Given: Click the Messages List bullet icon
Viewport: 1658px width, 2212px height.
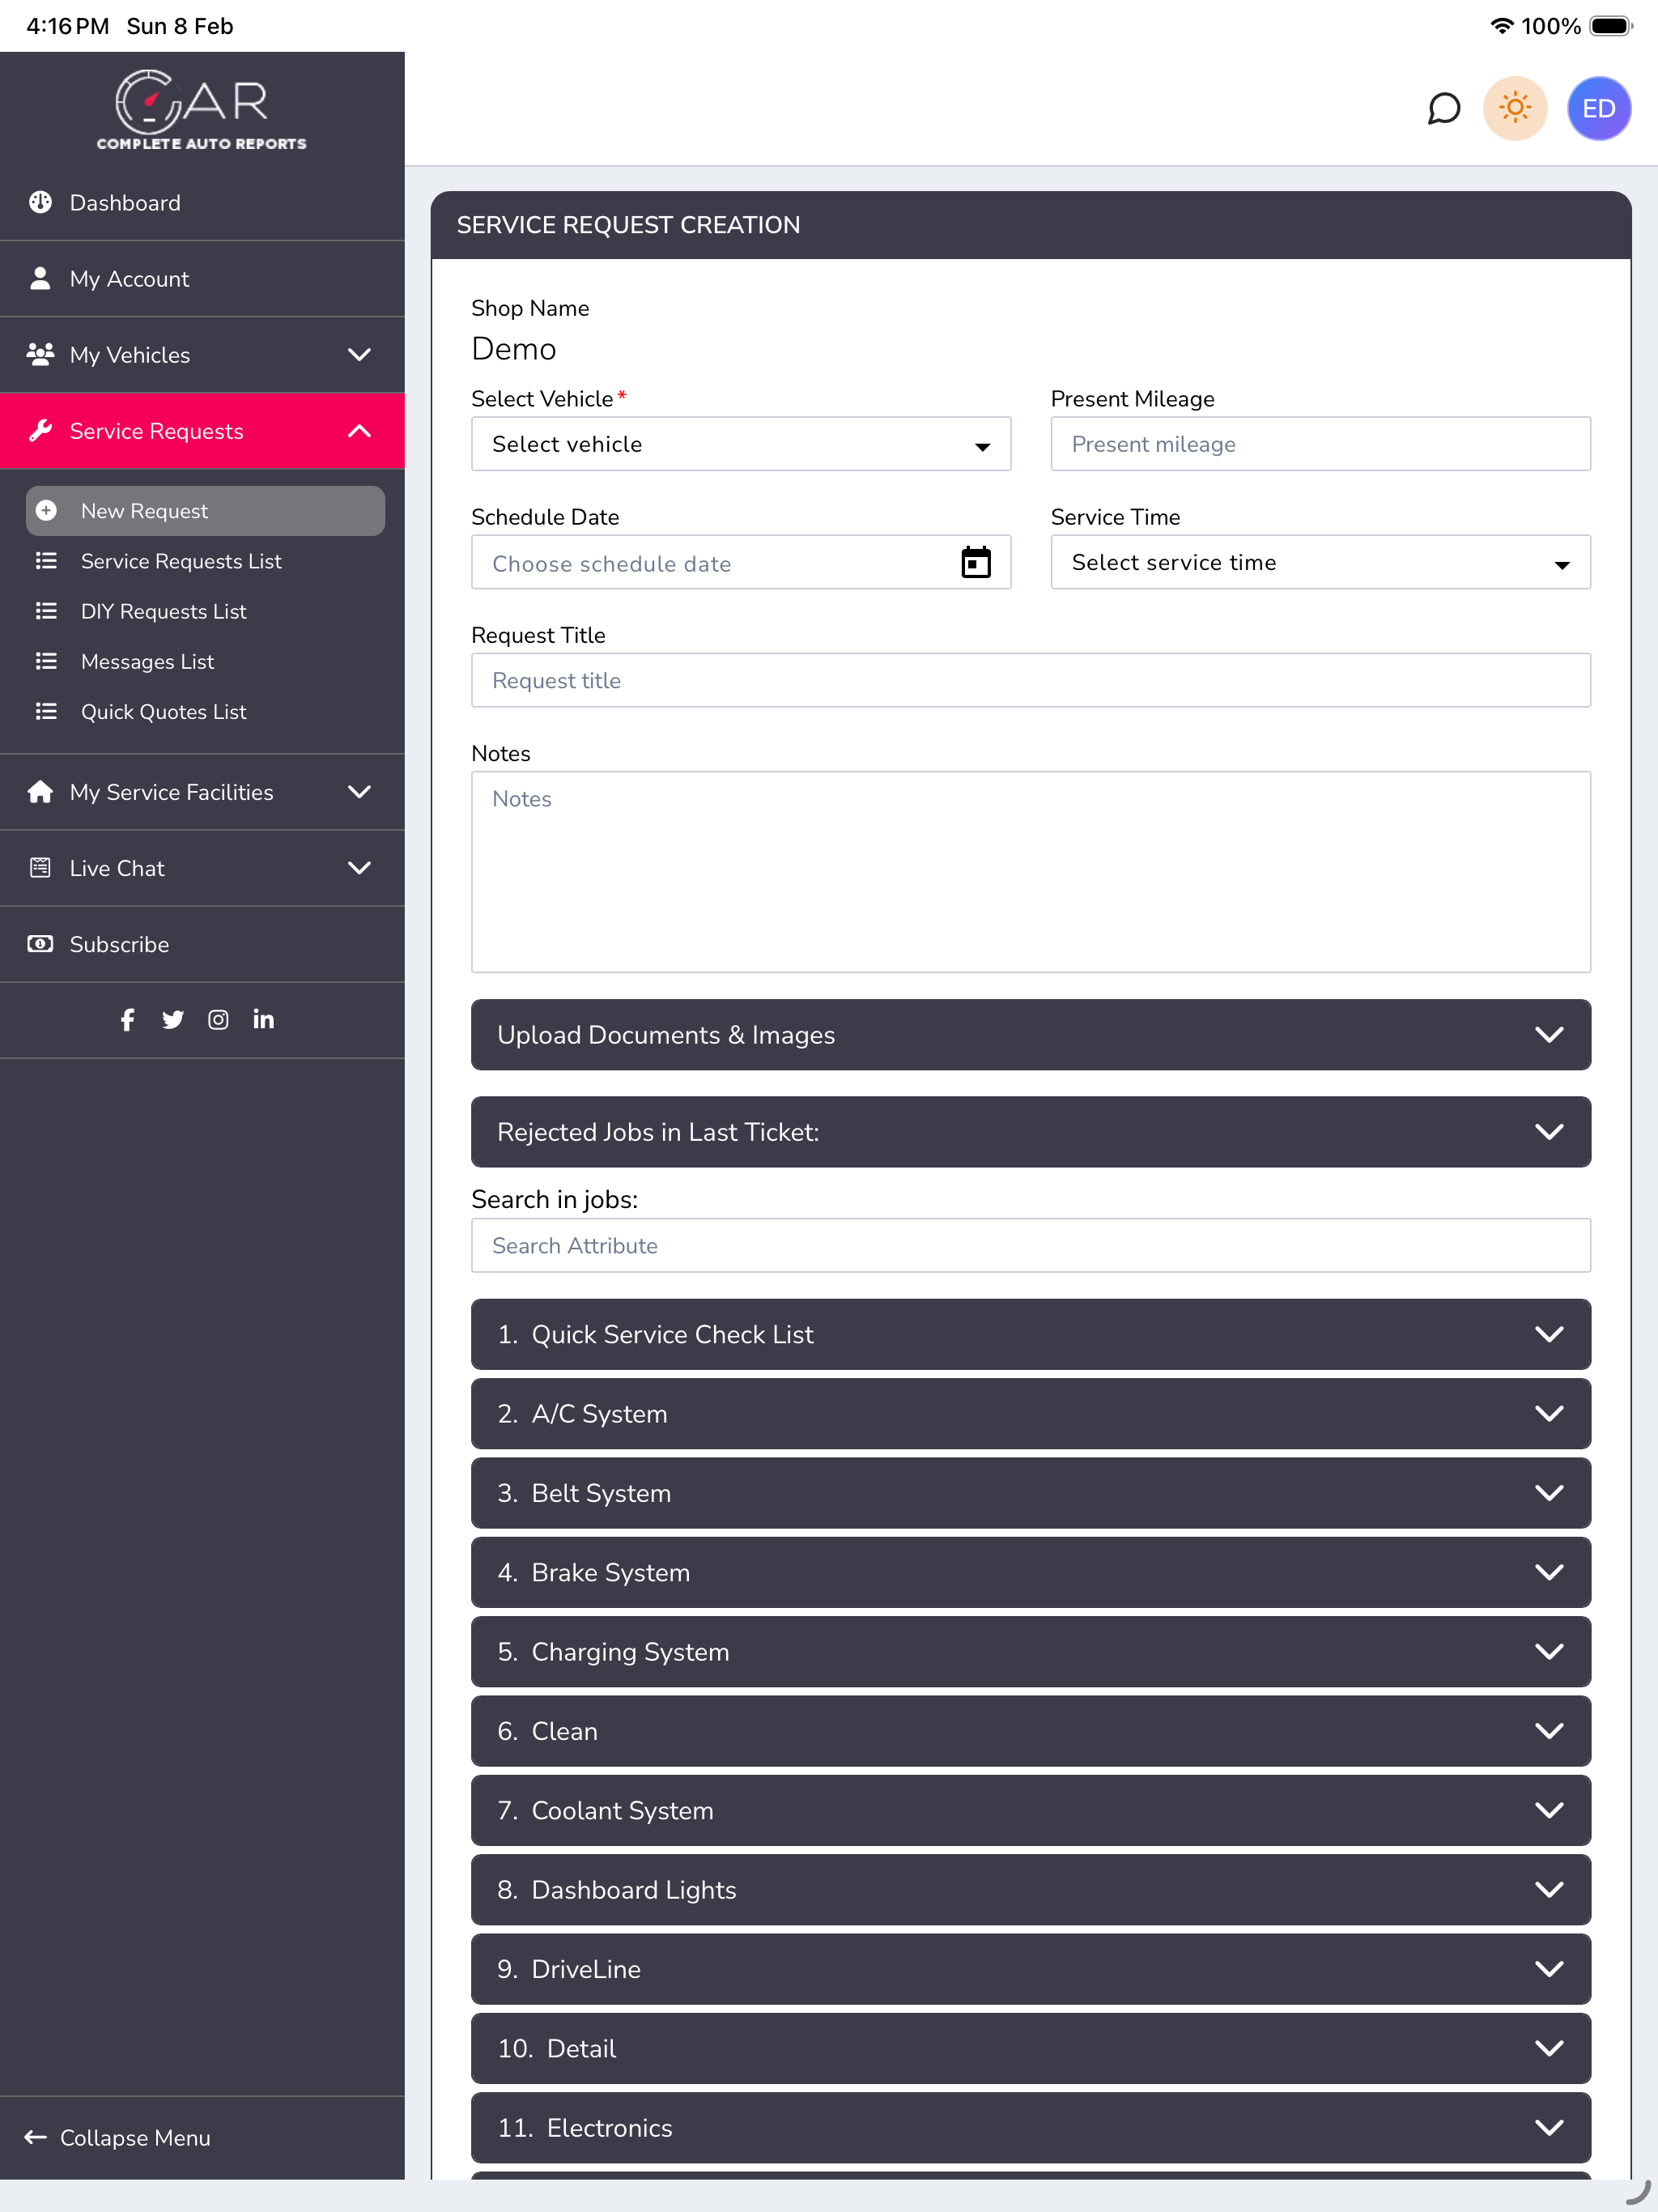Looking at the screenshot, I should click(46, 661).
